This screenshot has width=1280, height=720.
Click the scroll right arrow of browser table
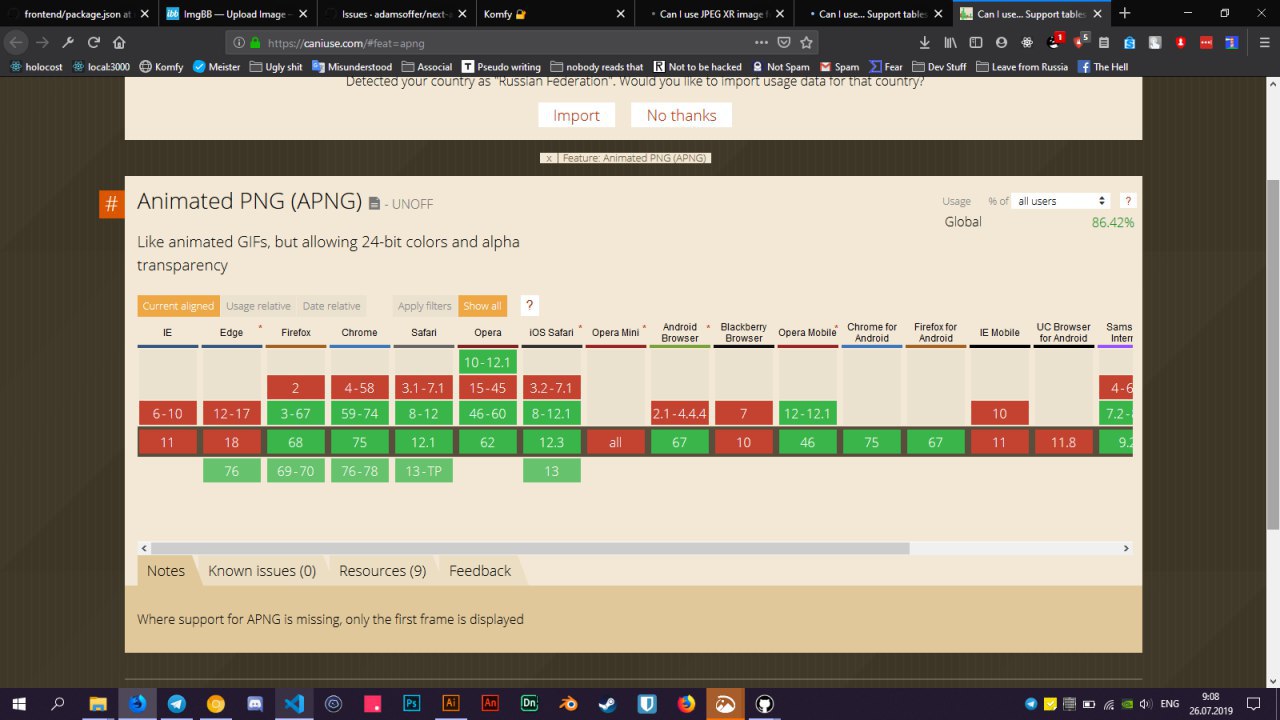[1126, 548]
